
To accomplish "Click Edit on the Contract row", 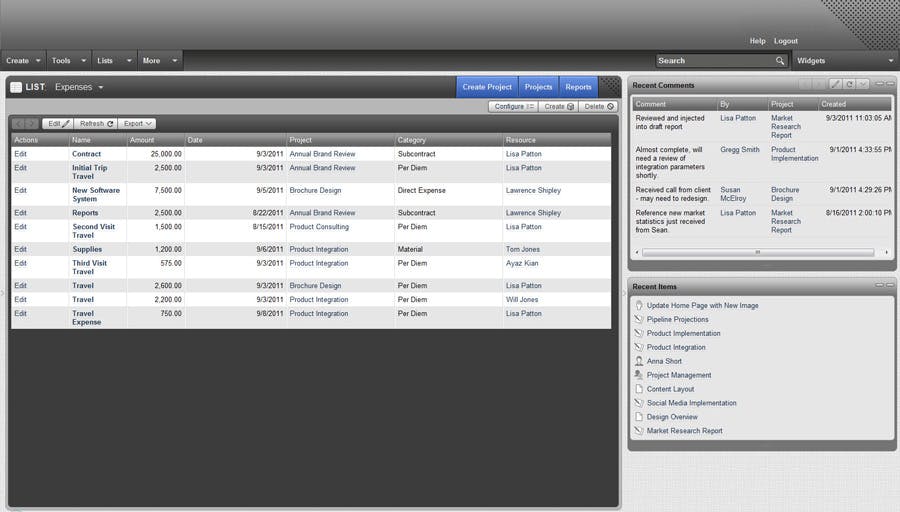I will tap(21, 154).
